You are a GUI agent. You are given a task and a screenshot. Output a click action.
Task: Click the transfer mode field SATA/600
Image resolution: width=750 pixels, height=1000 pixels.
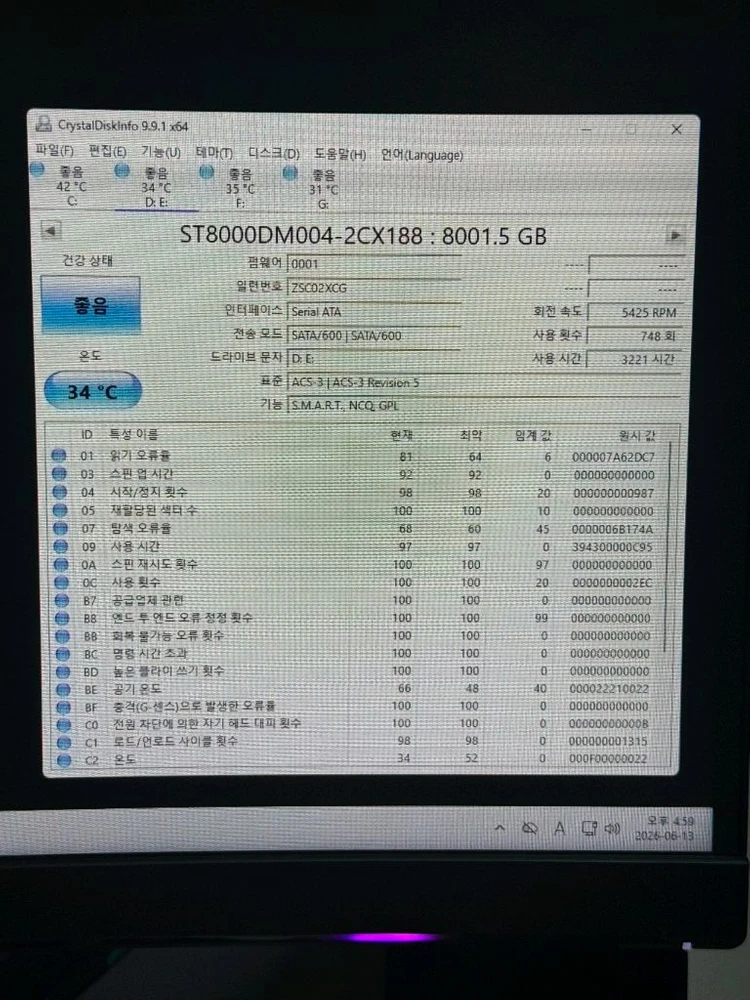(x=374, y=335)
